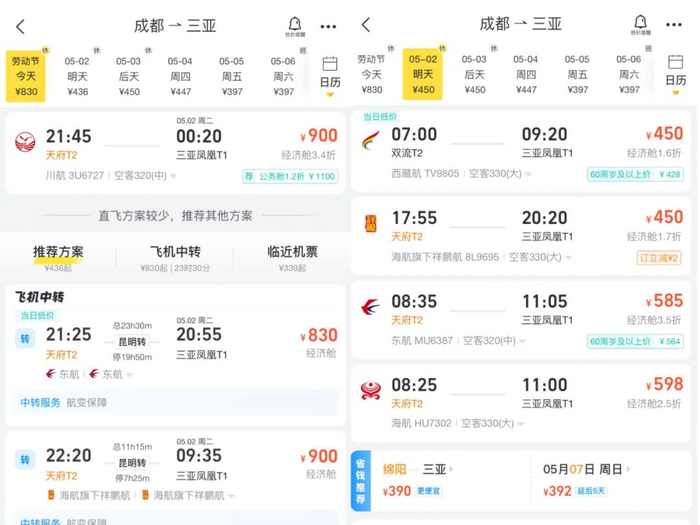Tap transfer badge on 21:25 connecting flight
700x525 pixels.
[x=25, y=338]
